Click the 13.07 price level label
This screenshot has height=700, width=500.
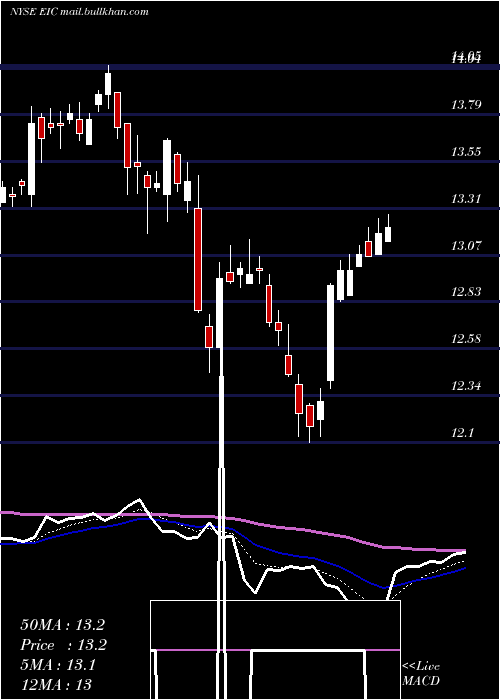click(x=466, y=245)
